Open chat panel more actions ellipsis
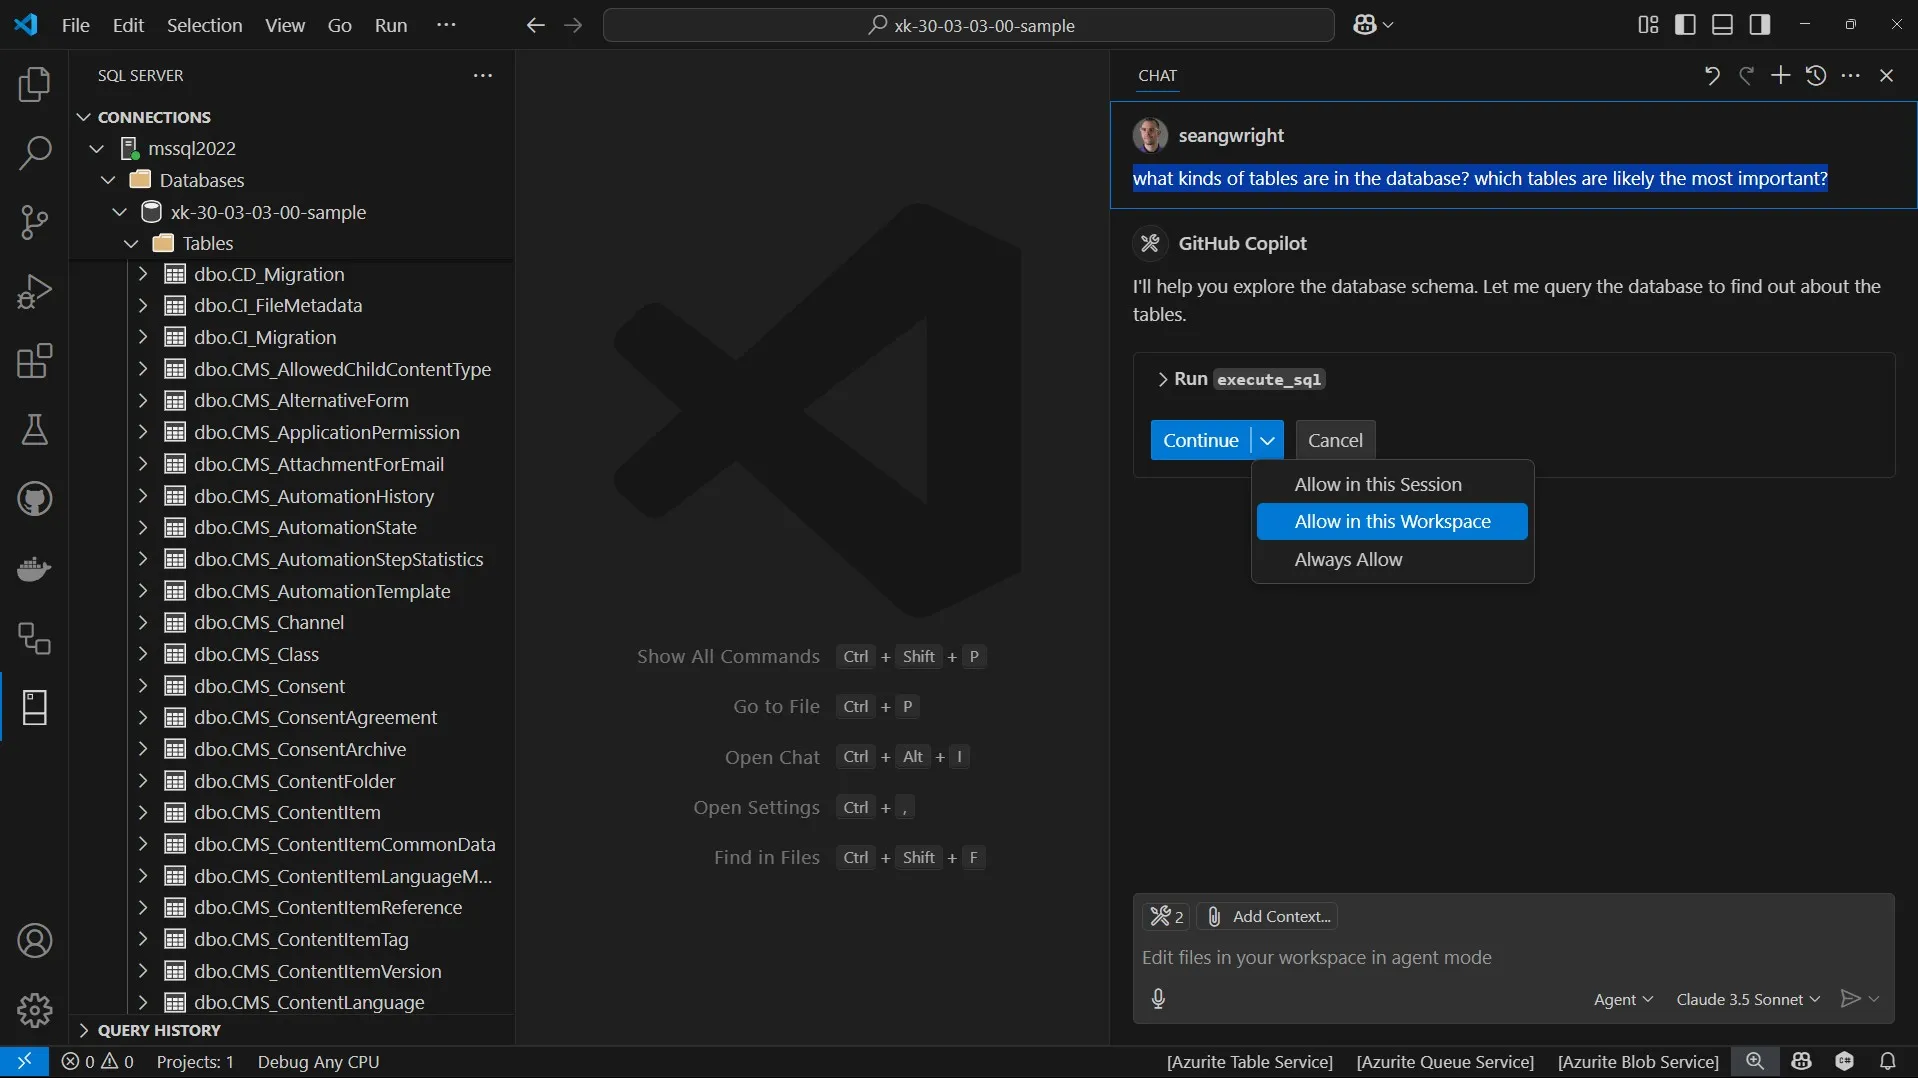The width and height of the screenshot is (1918, 1078). [1851, 76]
